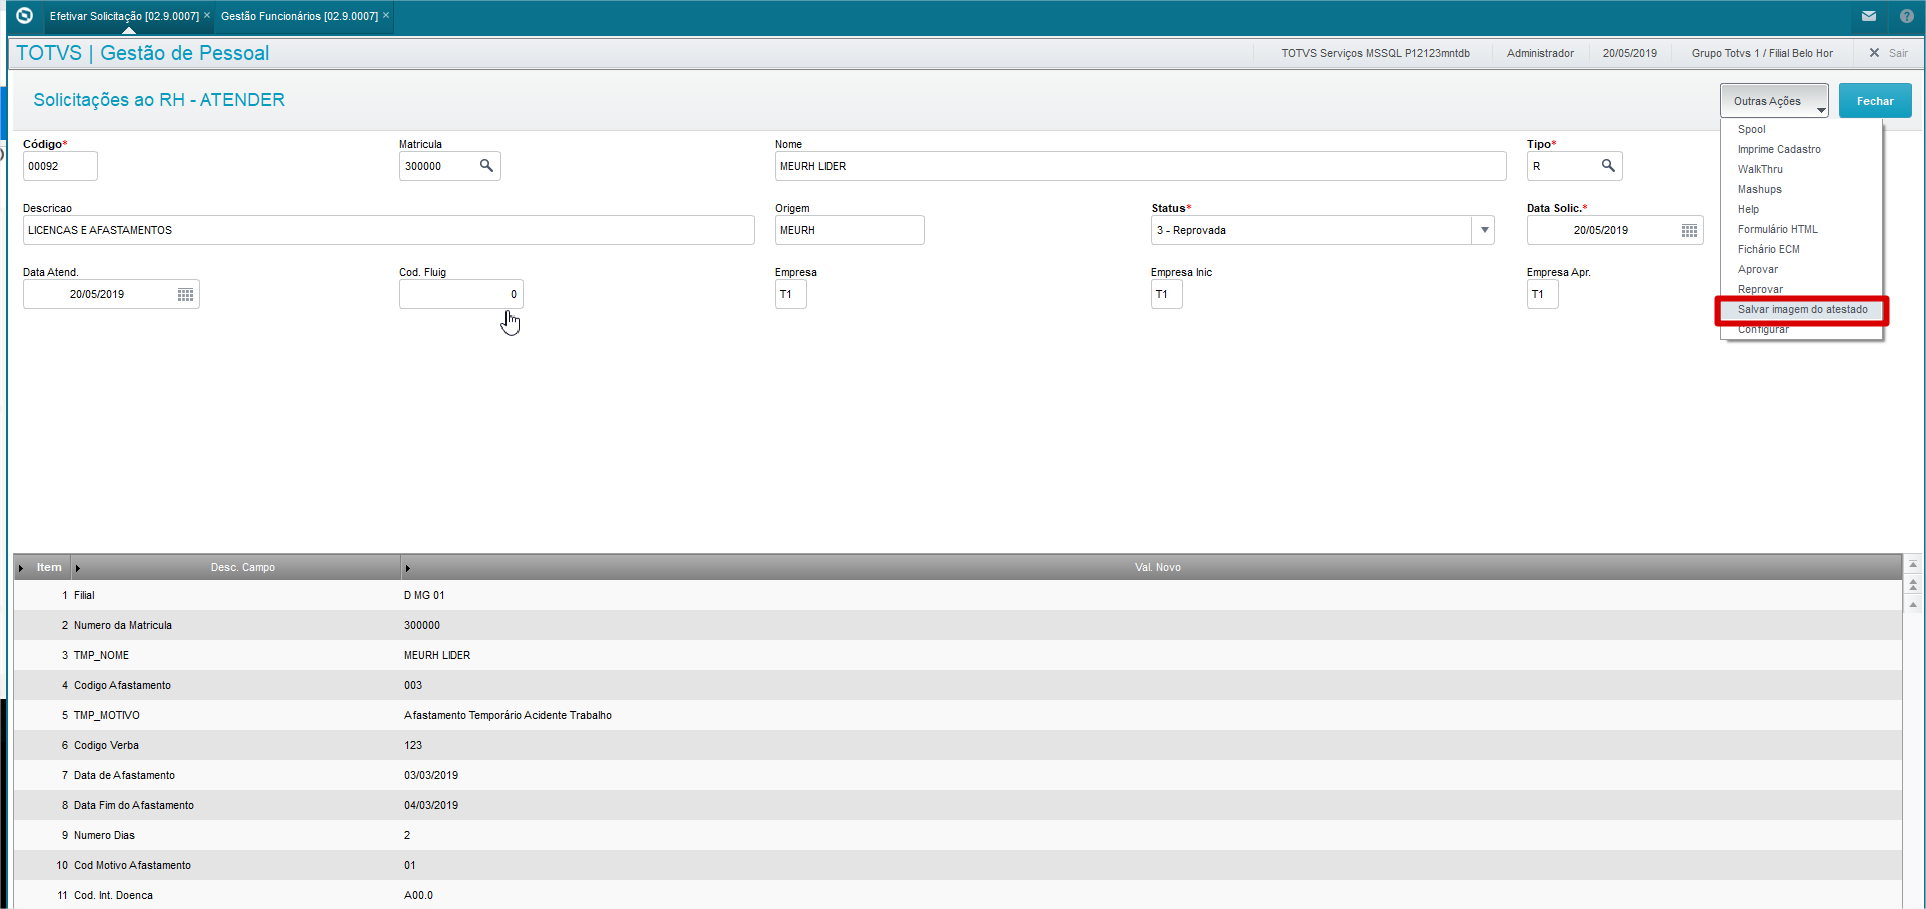Screen dimensions: 1926x909
Task: Choose Reprovar in the actions menu
Action: click(x=1759, y=289)
